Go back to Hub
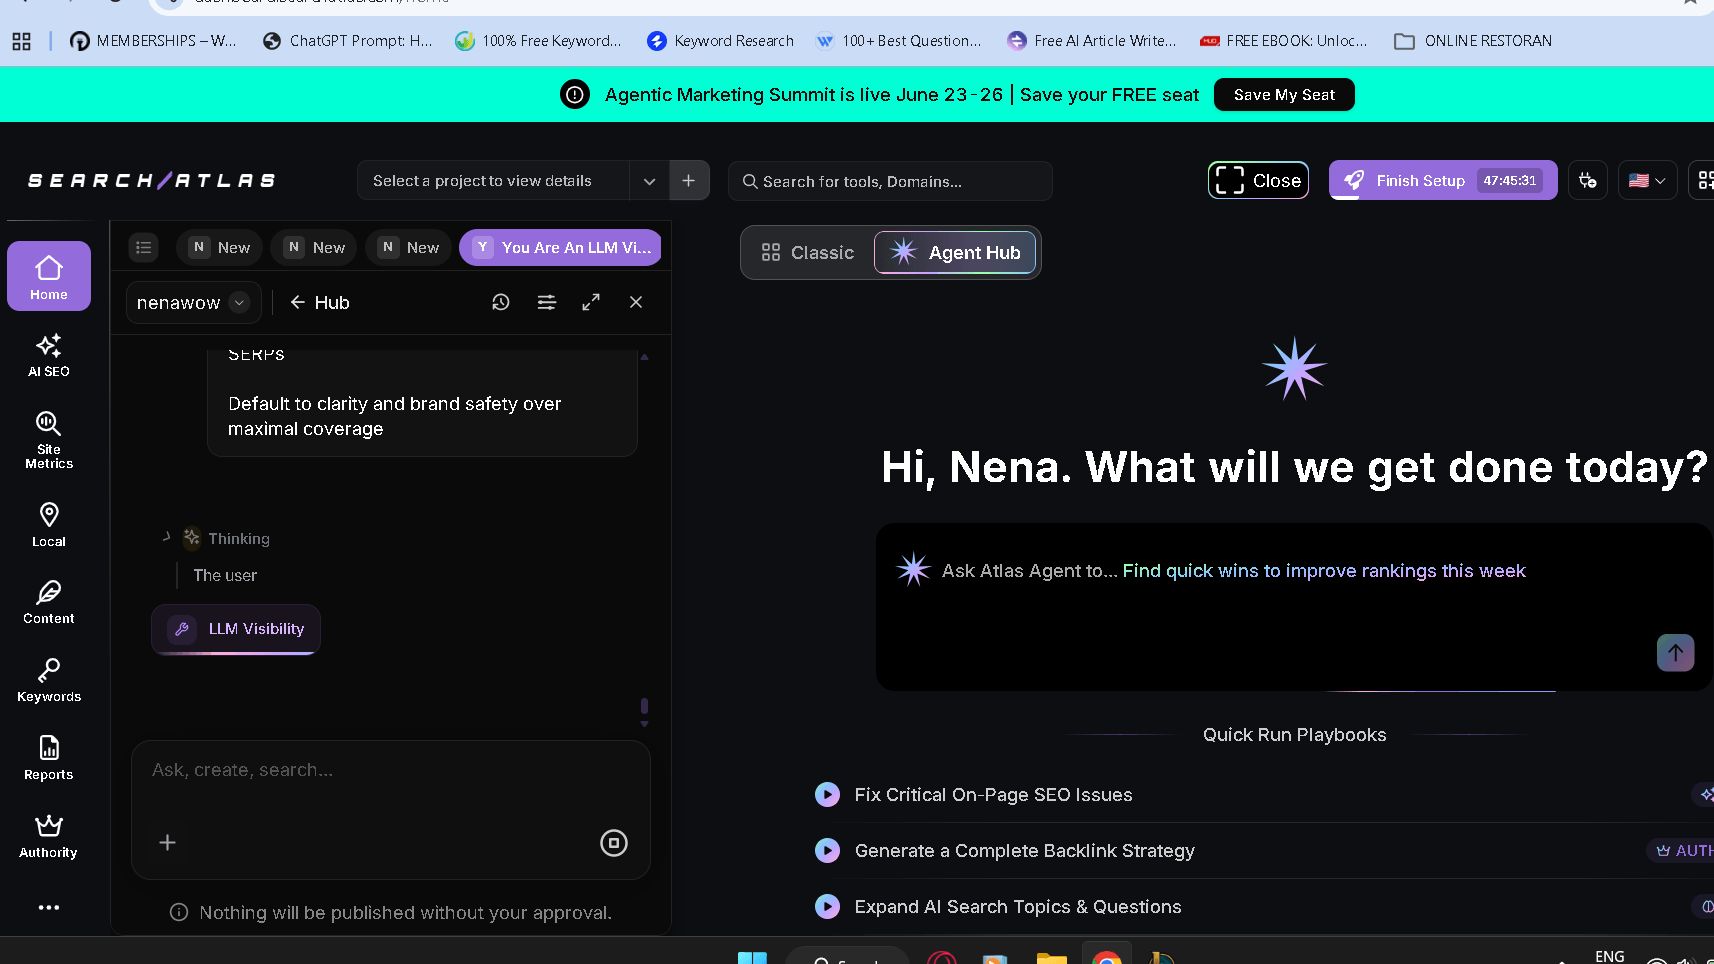 point(320,302)
